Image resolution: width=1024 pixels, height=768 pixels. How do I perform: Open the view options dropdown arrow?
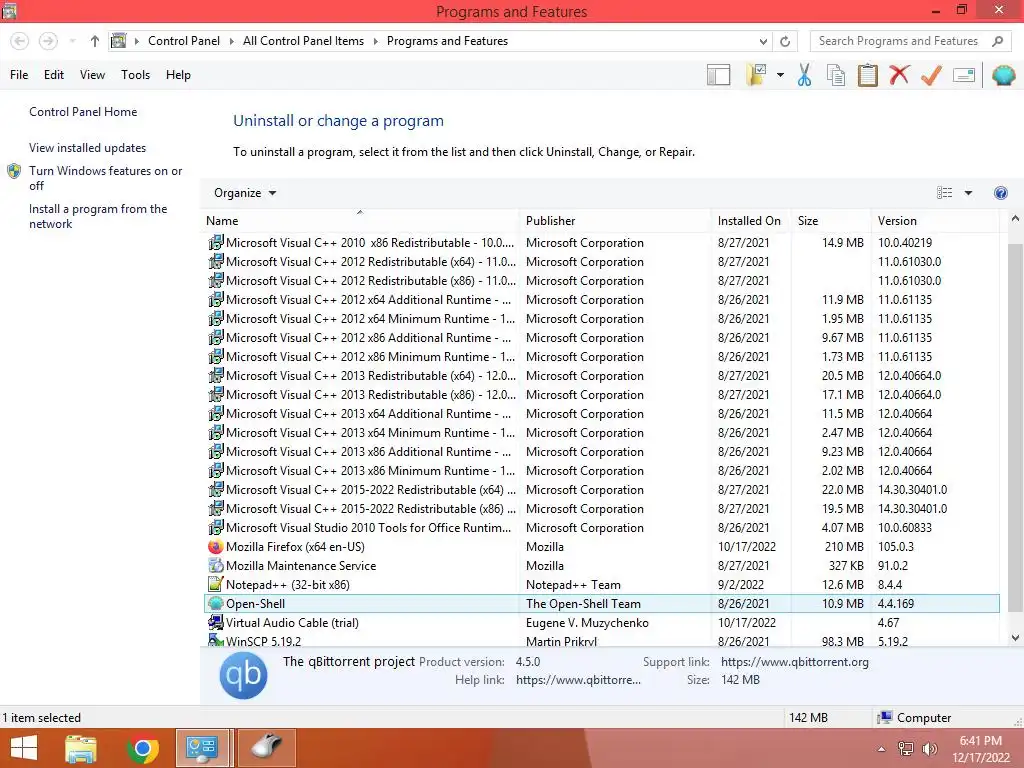[968, 193]
